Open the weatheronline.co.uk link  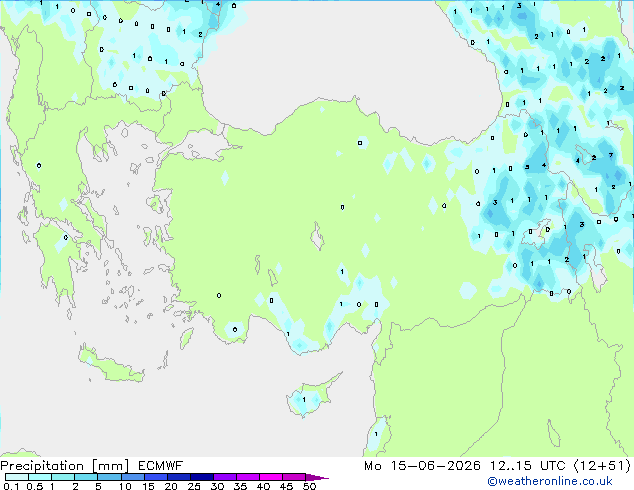click(x=550, y=481)
